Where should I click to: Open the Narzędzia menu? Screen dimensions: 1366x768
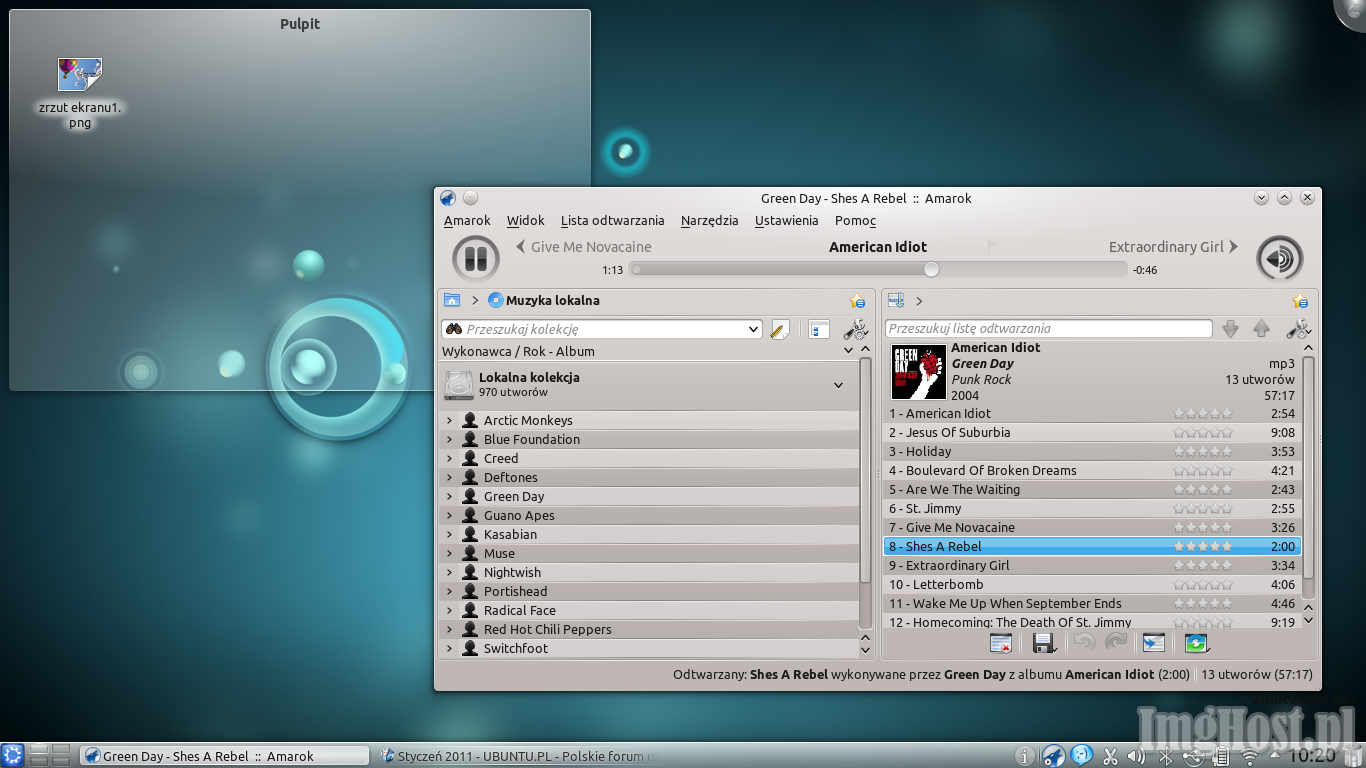click(710, 221)
